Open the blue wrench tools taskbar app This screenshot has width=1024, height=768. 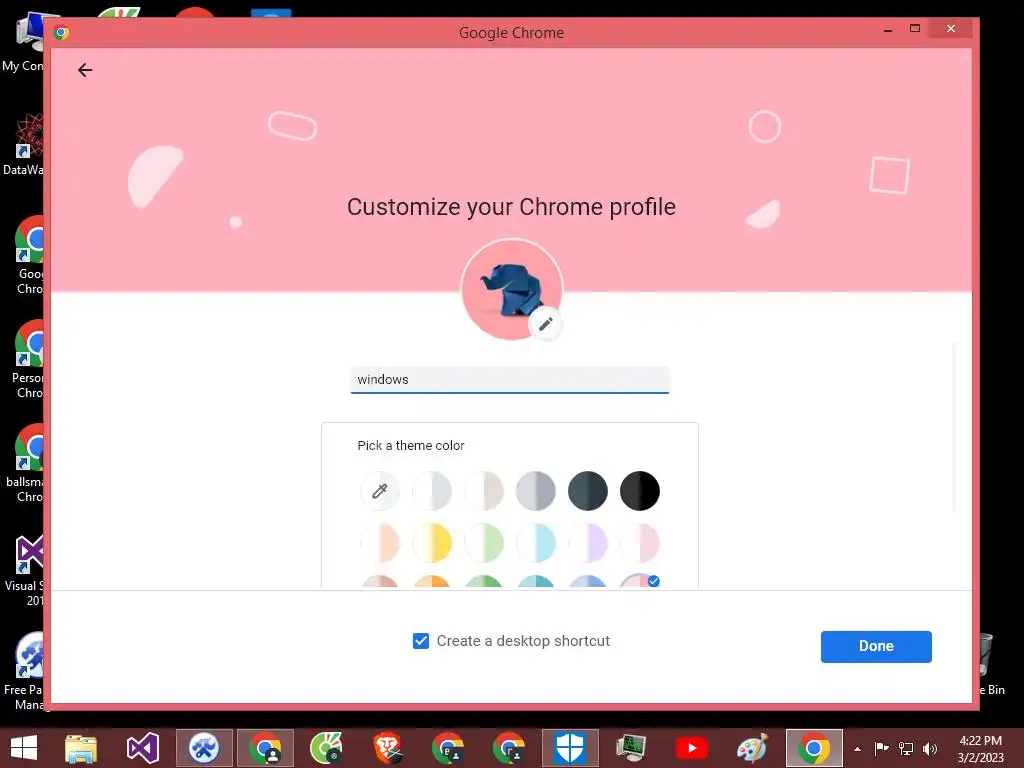click(204, 748)
